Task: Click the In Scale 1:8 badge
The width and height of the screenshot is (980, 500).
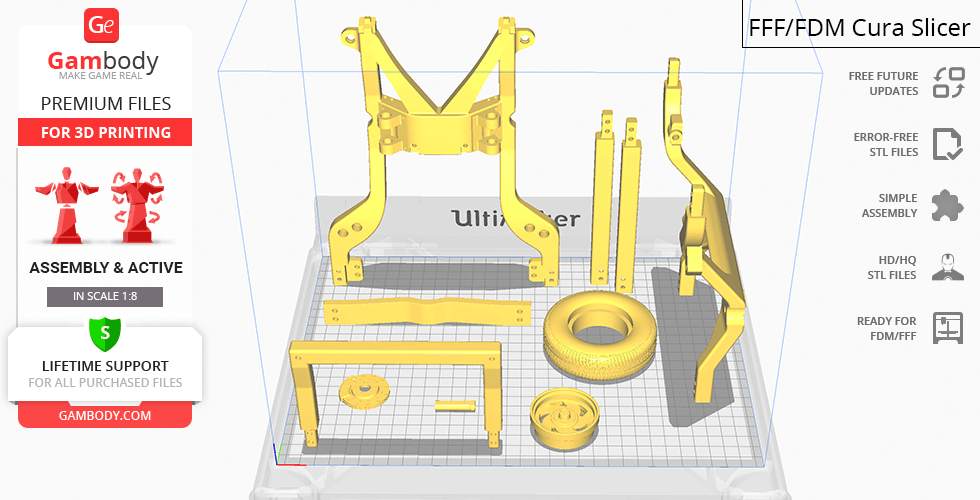Action: pyautogui.click(x=104, y=297)
